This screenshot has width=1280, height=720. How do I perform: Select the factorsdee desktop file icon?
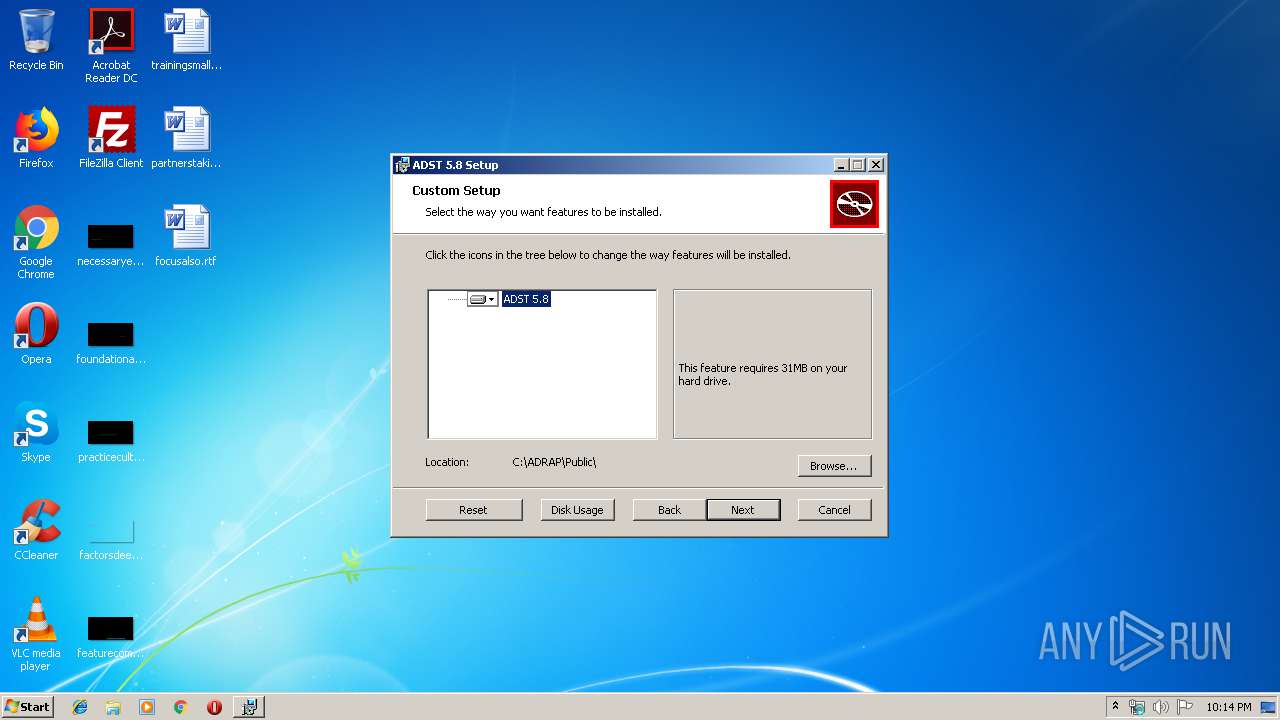pos(111,539)
